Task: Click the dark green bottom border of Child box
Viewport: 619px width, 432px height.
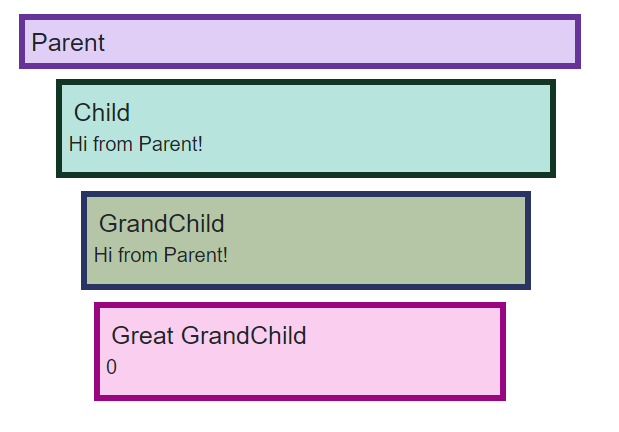Action: point(305,174)
